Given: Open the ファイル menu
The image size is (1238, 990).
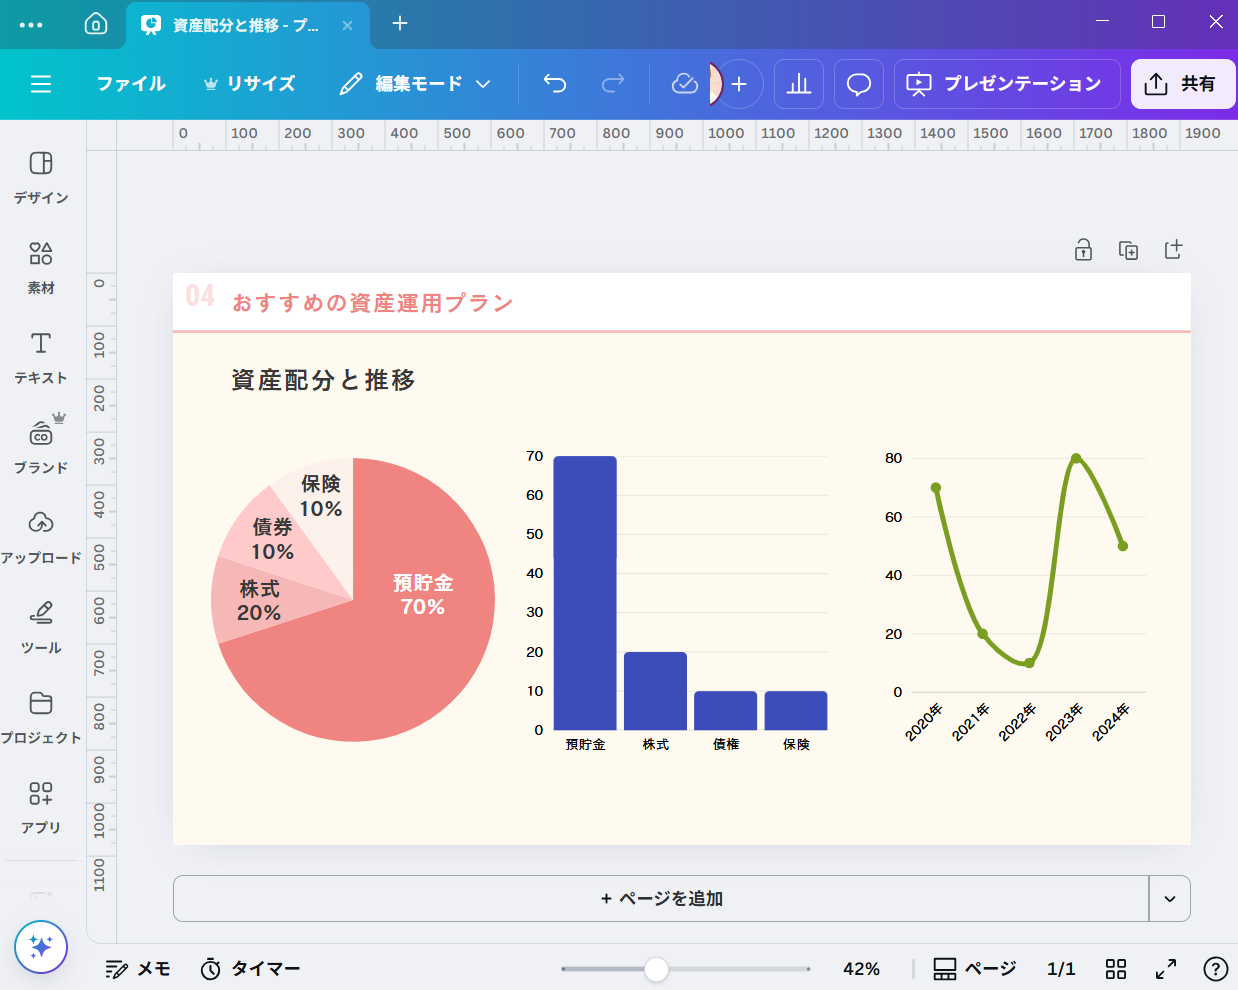Looking at the screenshot, I should click(x=131, y=84).
